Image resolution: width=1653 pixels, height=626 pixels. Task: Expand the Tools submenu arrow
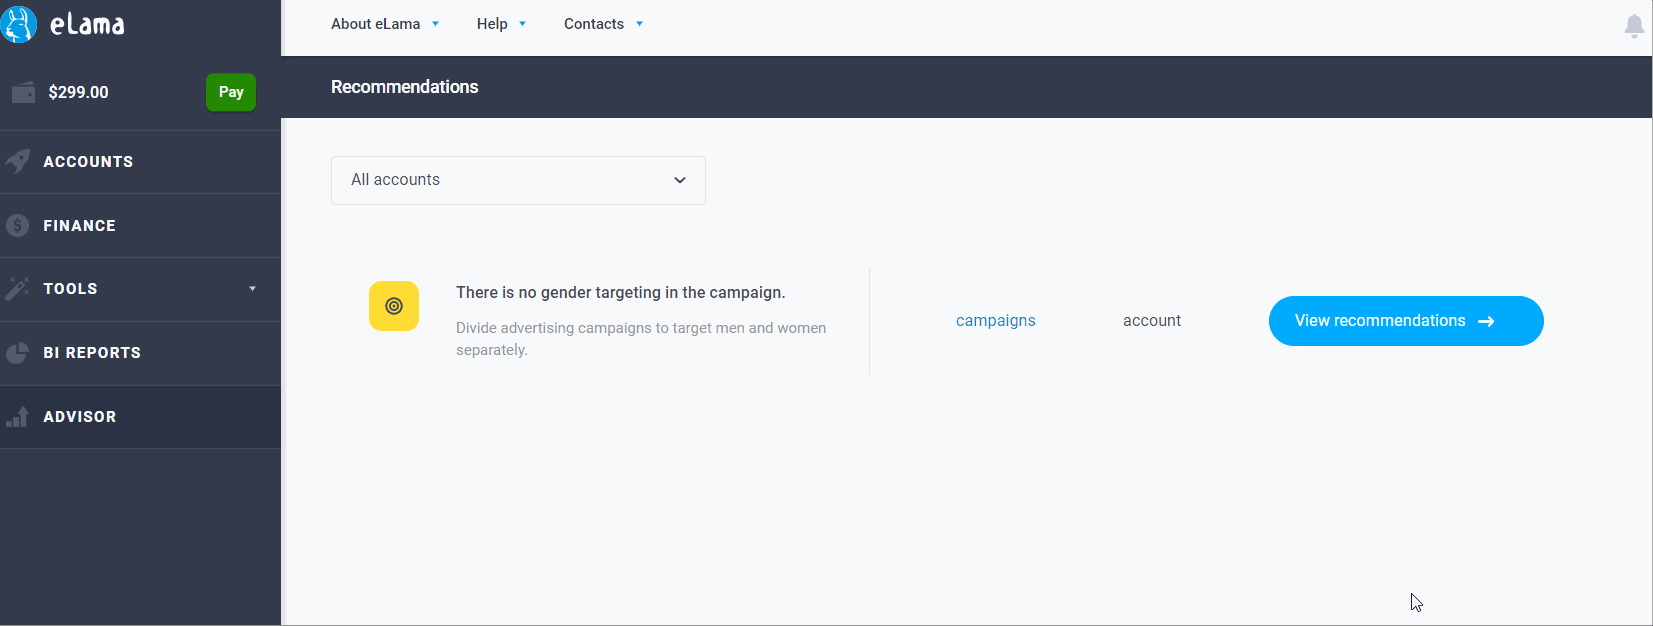(x=252, y=289)
